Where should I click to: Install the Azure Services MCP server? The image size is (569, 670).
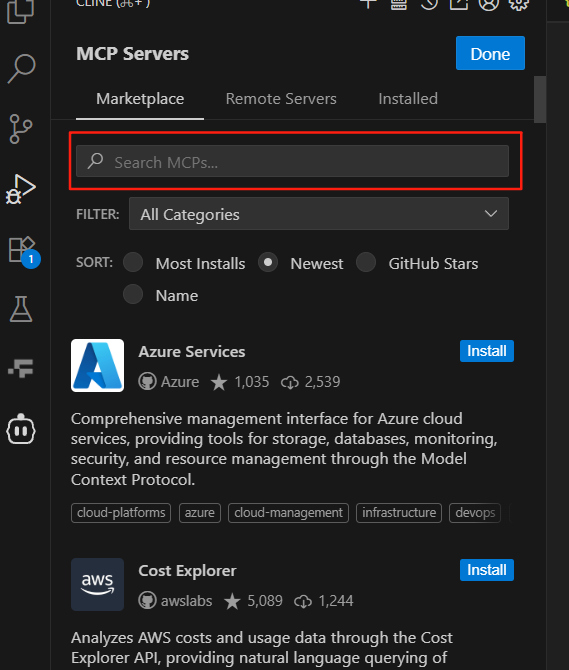(487, 351)
